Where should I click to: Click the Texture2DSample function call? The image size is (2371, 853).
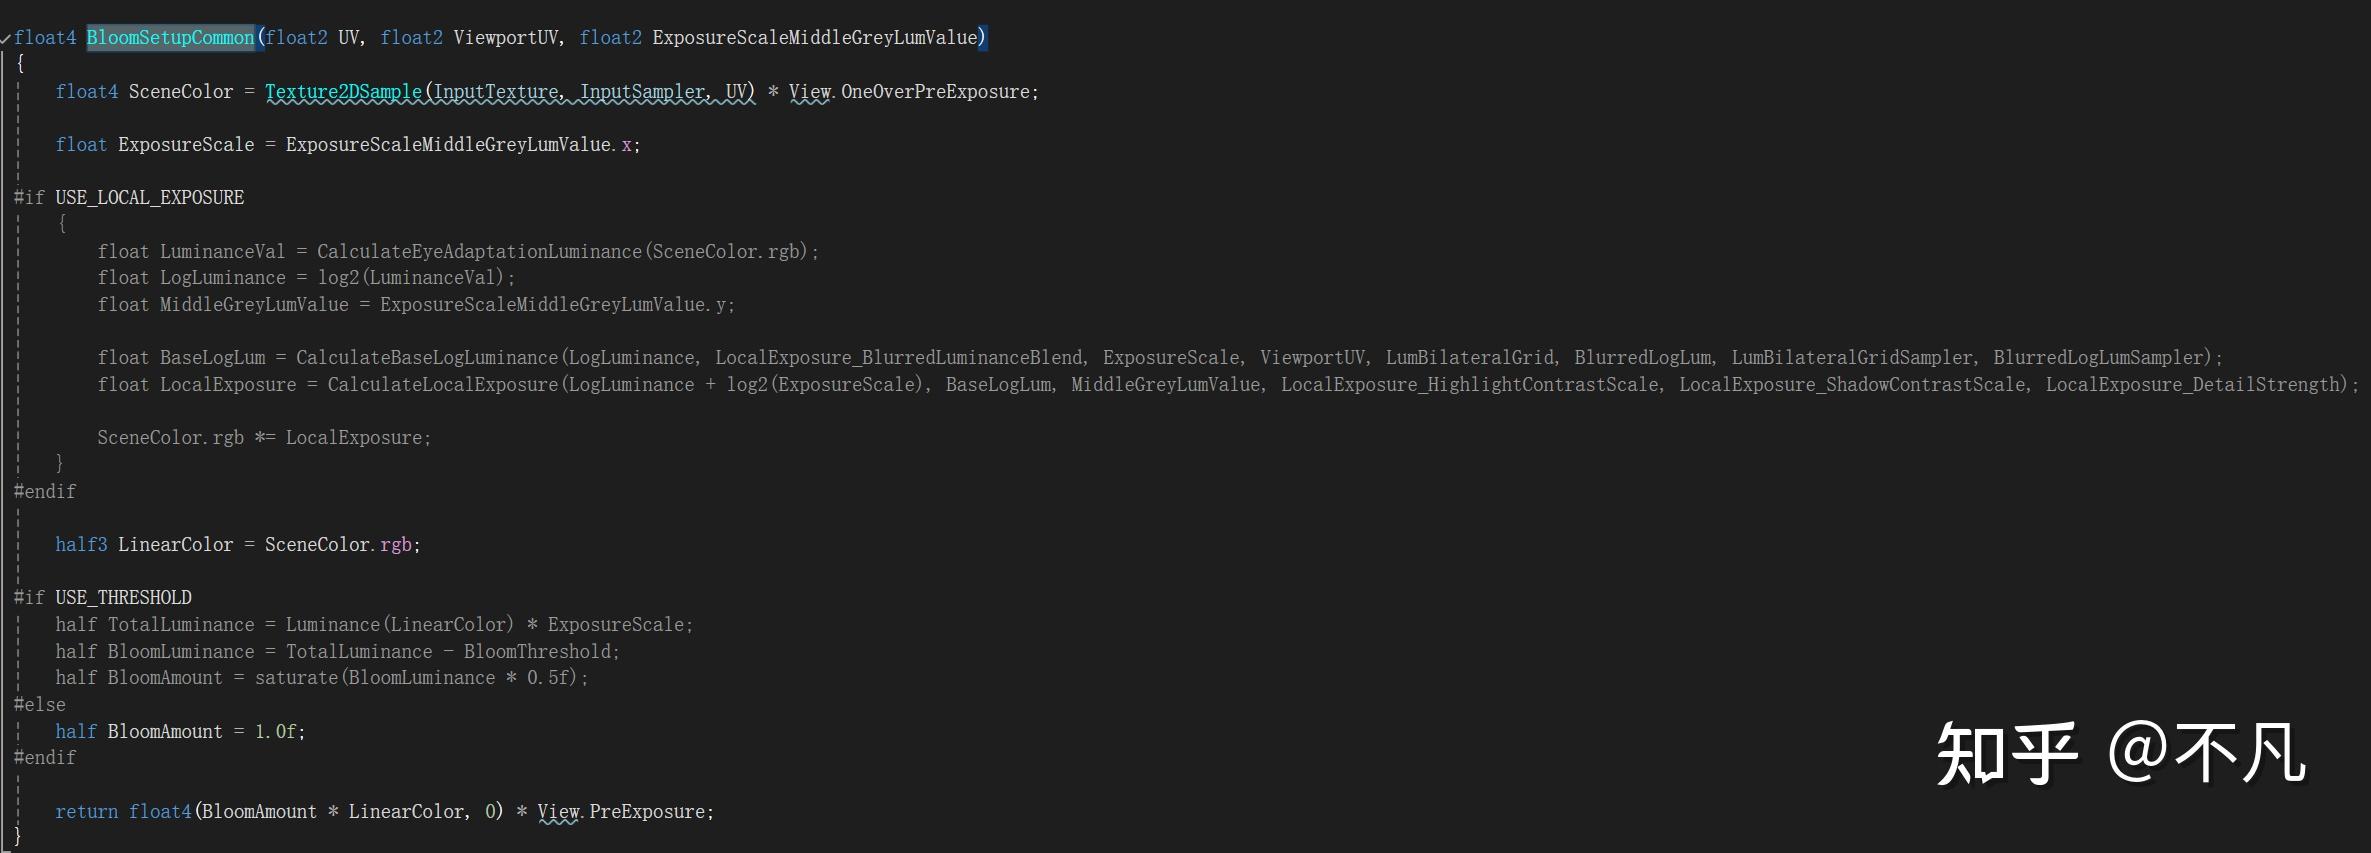click(343, 92)
